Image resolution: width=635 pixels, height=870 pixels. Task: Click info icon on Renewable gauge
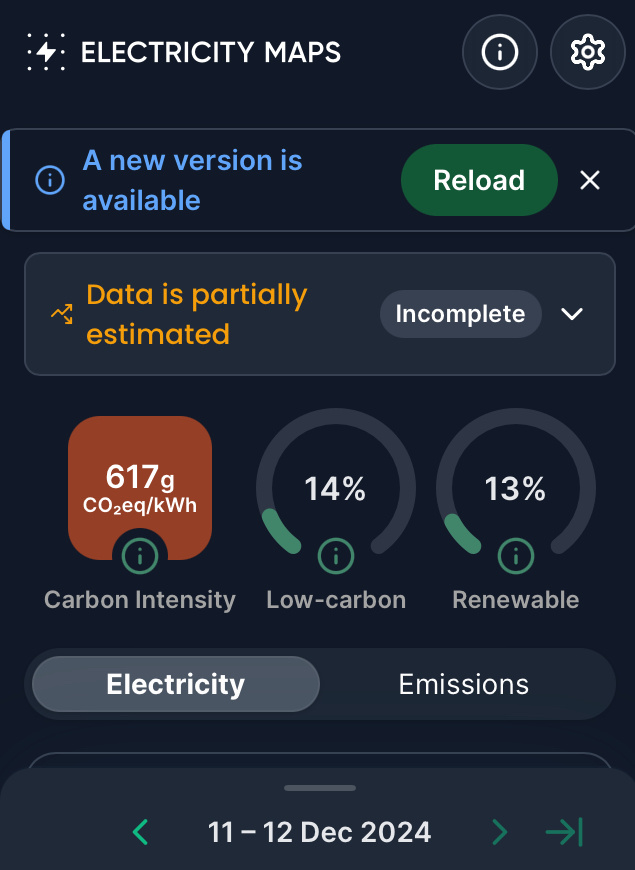click(x=516, y=554)
